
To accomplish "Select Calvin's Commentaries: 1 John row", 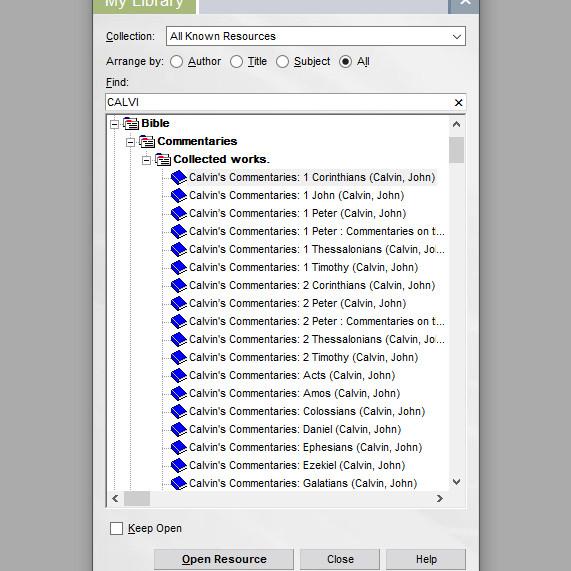I will 296,196.
